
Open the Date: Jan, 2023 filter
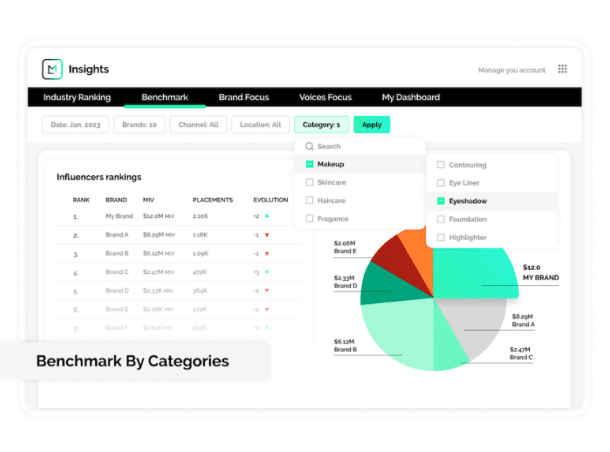pos(75,125)
